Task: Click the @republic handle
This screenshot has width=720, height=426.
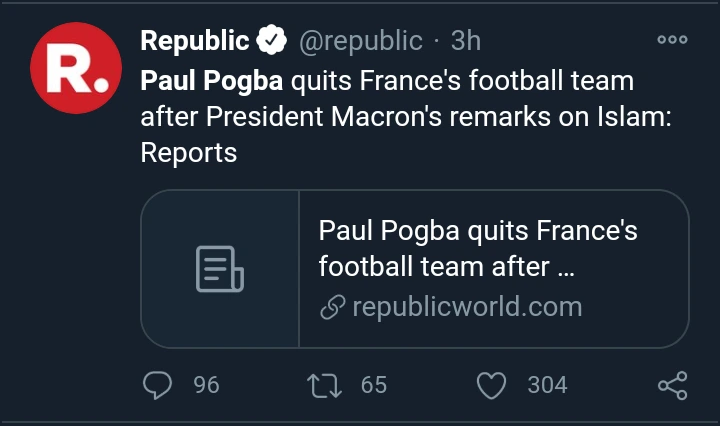Action: tap(361, 41)
